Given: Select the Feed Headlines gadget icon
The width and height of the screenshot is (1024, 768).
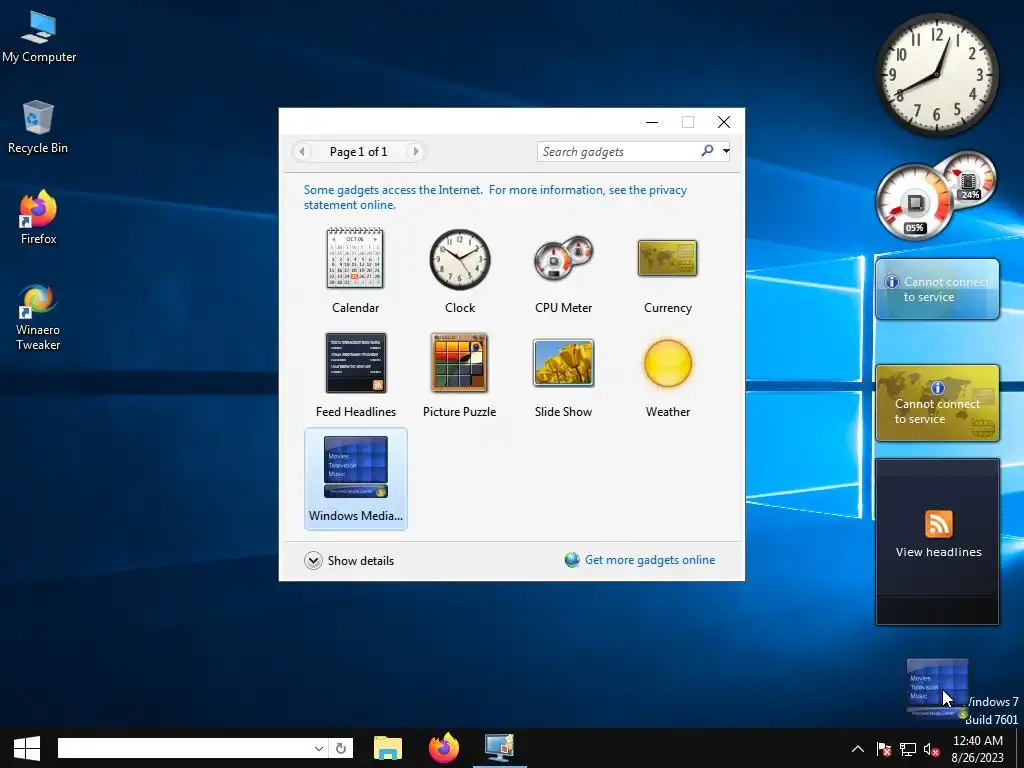Looking at the screenshot, I should point(356,362).
